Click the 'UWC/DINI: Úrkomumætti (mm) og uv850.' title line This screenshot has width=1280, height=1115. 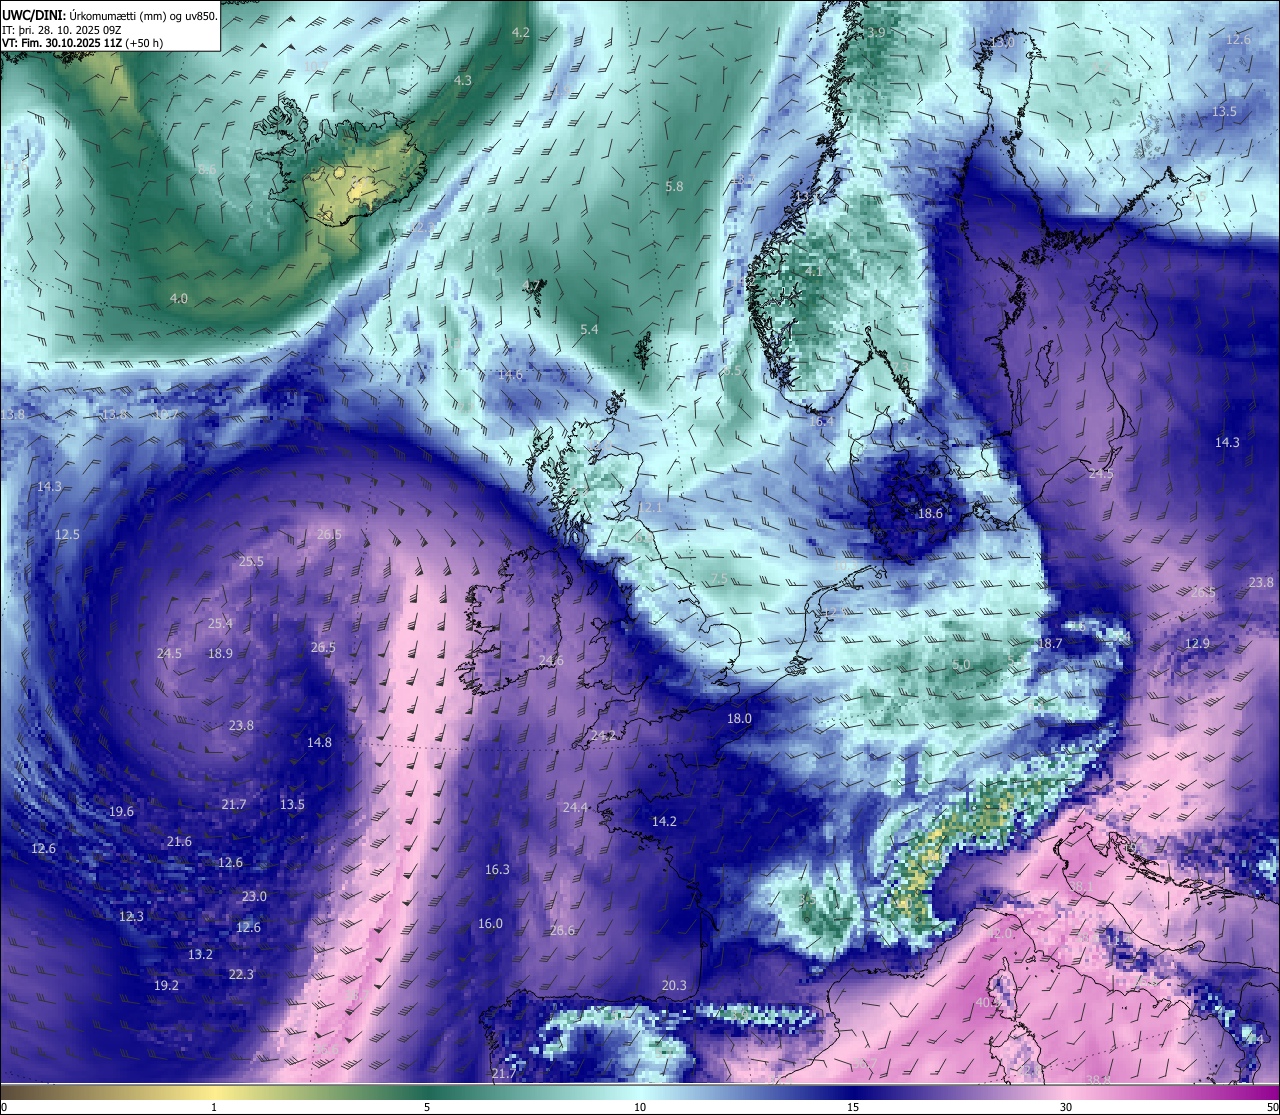[110, 15]
